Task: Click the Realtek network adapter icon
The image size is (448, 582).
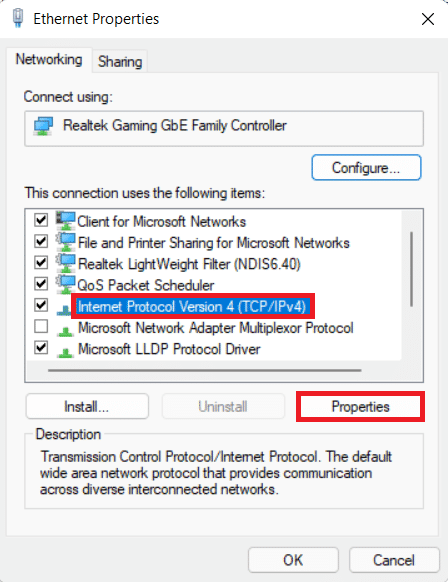Action: click(43, 126)
